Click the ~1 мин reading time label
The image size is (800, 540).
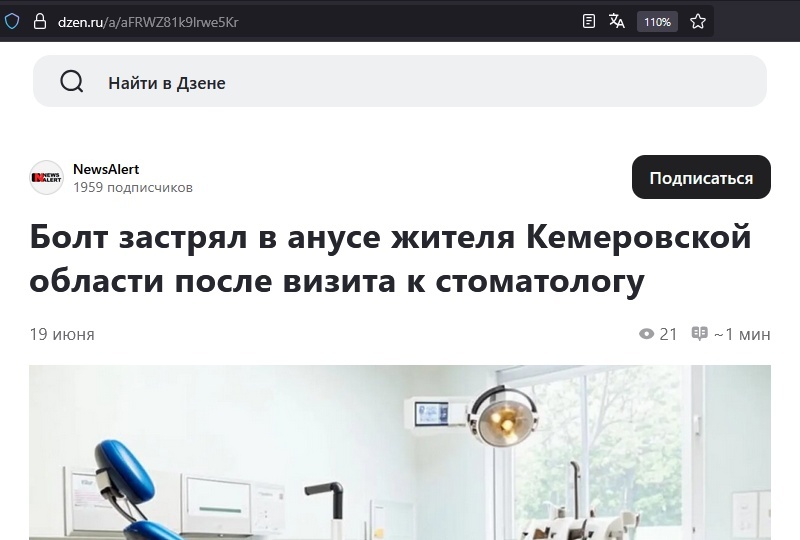coord(742,334)
